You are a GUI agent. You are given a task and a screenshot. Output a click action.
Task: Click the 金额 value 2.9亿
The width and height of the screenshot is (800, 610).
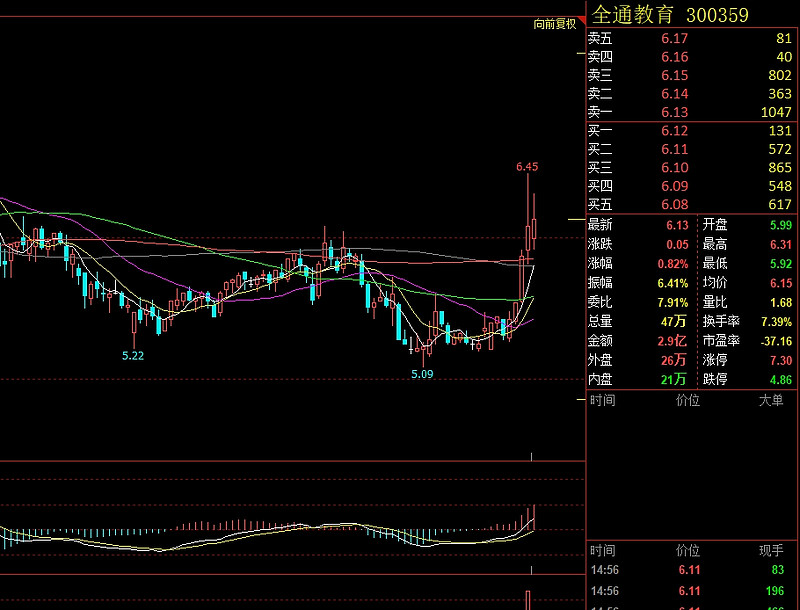tap(672, 341)
